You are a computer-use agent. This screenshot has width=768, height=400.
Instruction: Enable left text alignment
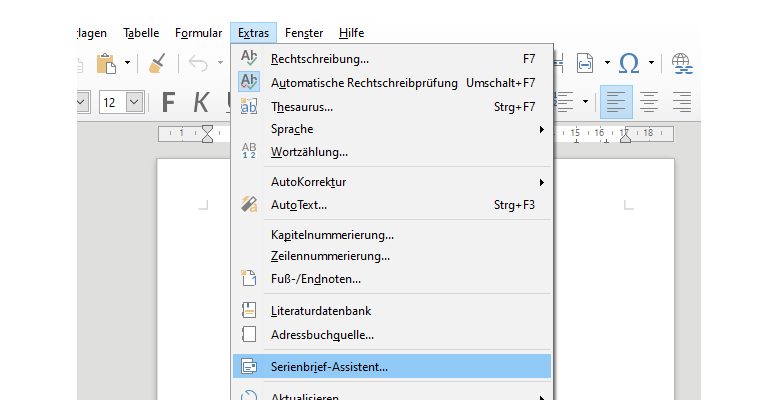[616, 102]
